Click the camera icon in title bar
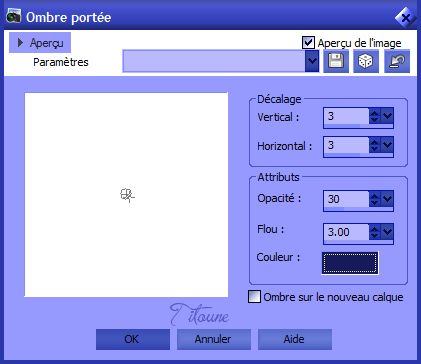This screenshot has height=364, width=421. click(14, 16)
